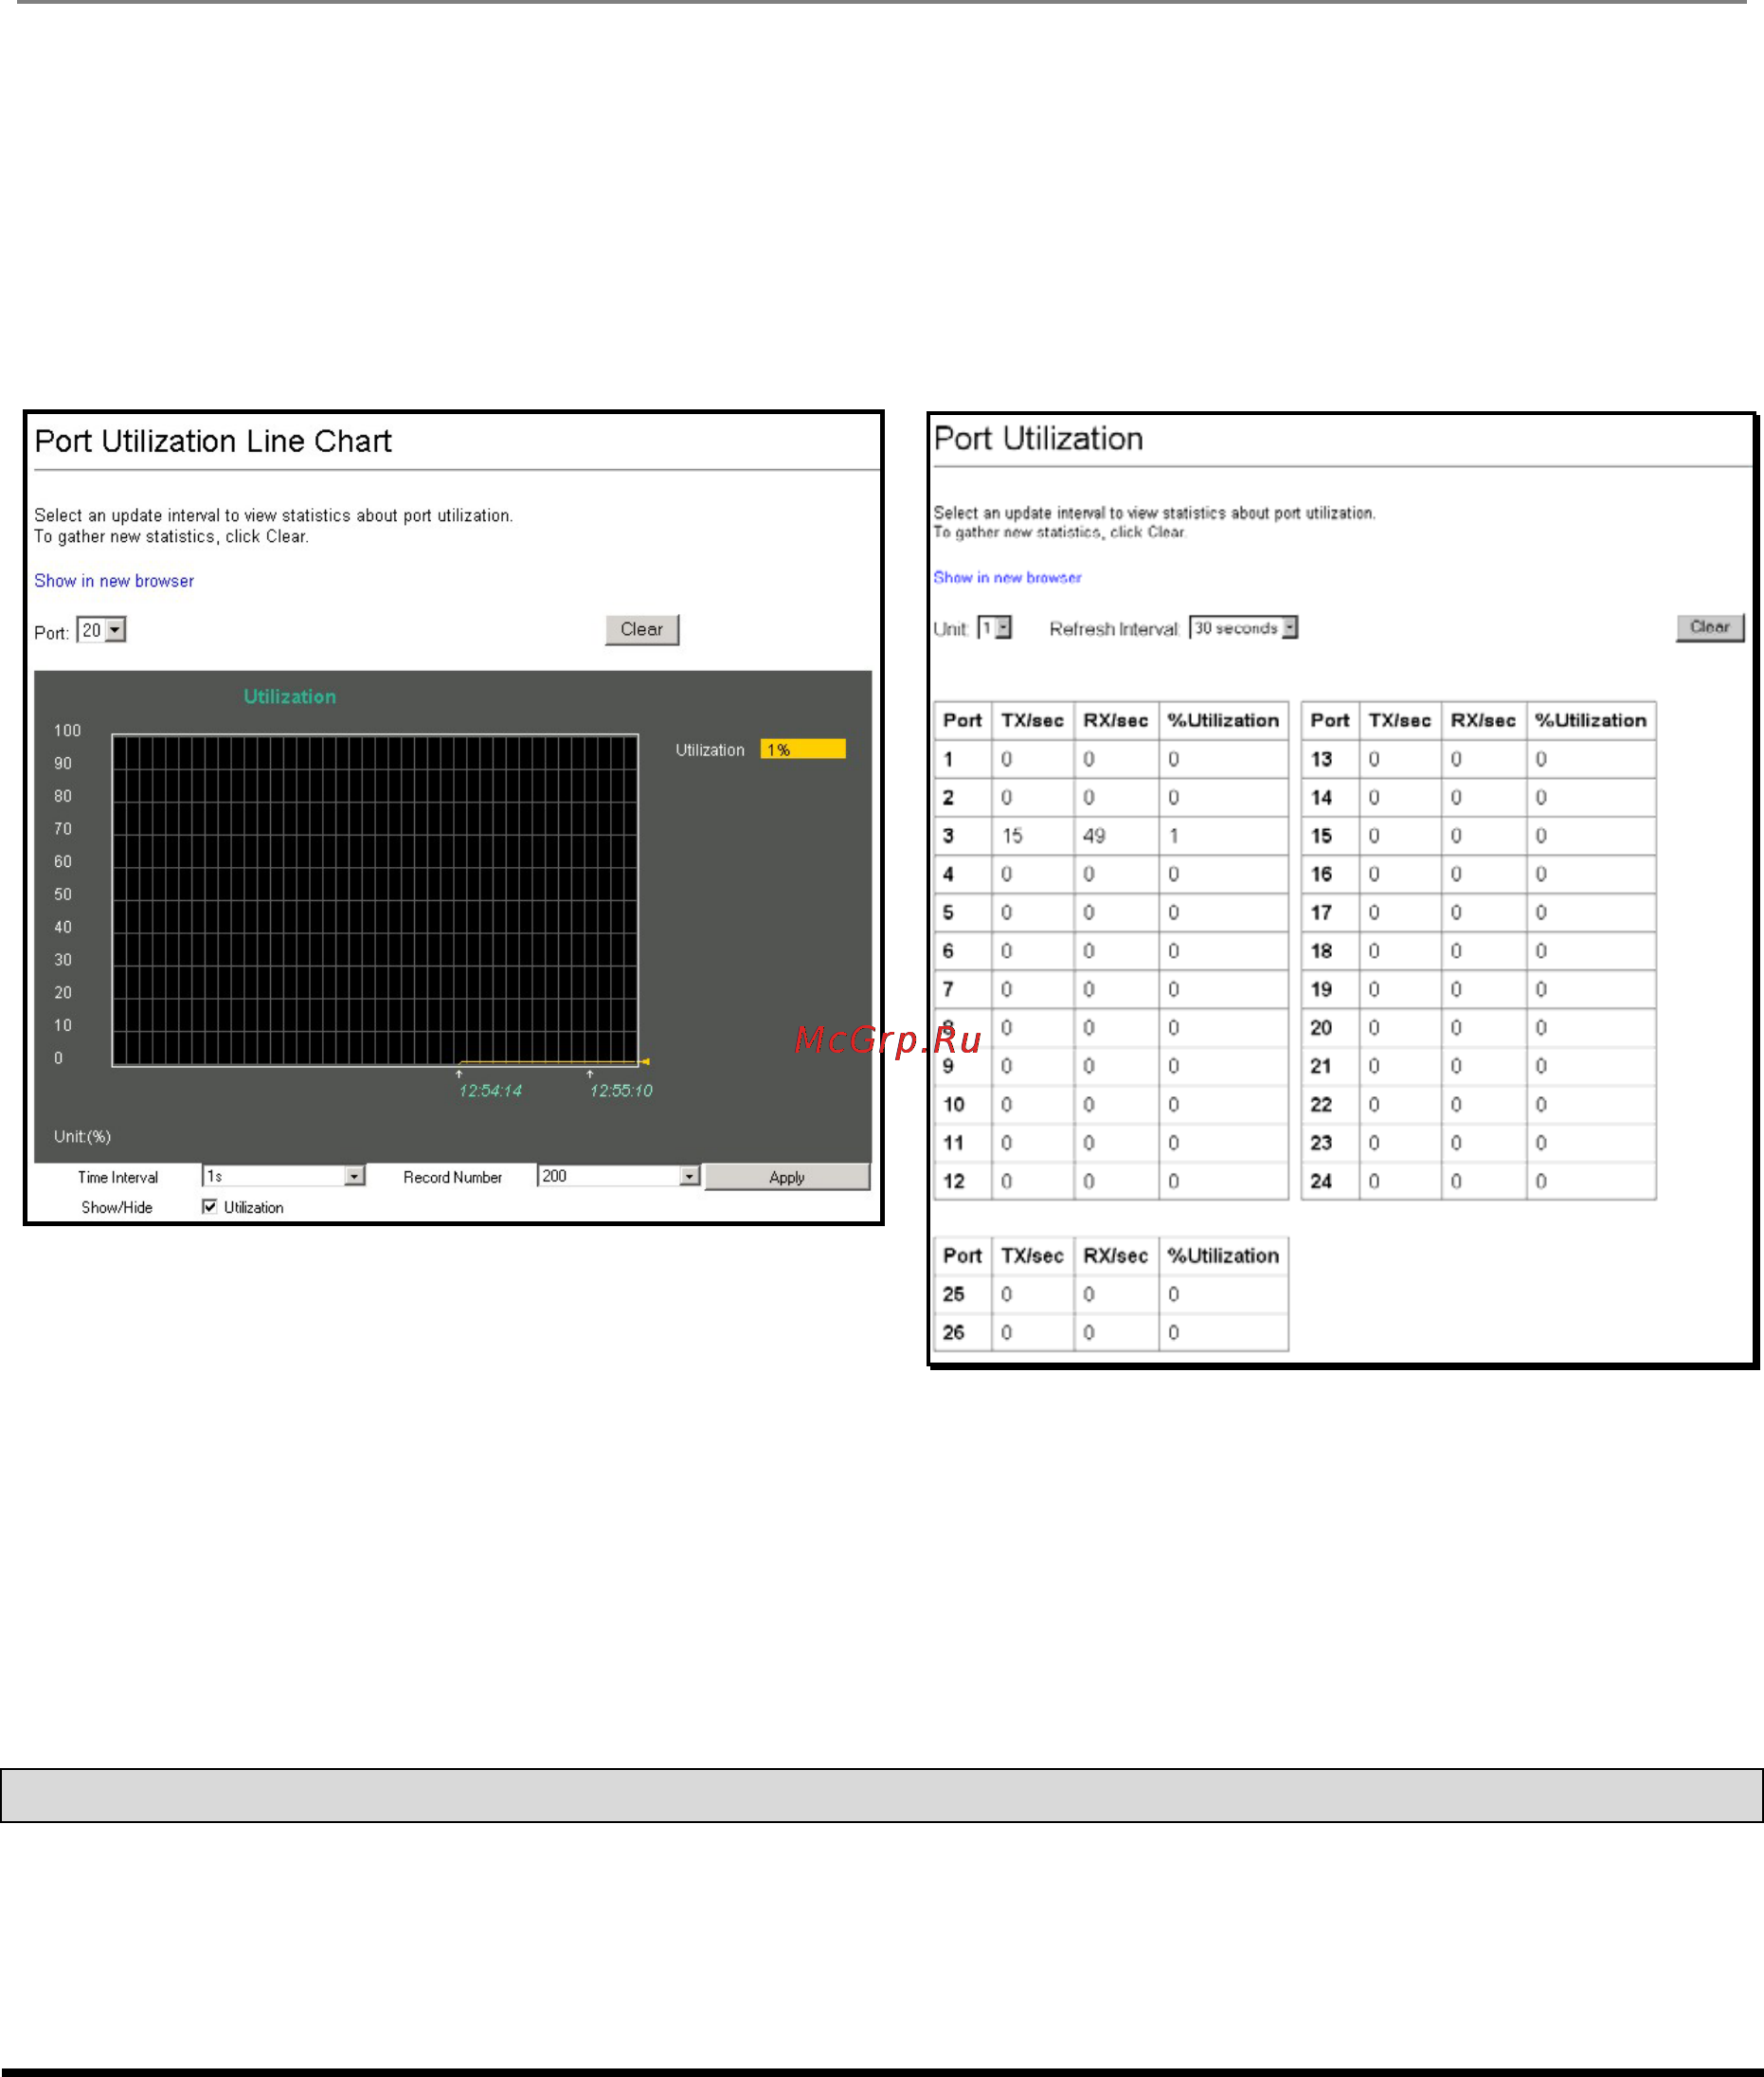
Task: Click port number 1 row label
Action: tap(948, 759)
